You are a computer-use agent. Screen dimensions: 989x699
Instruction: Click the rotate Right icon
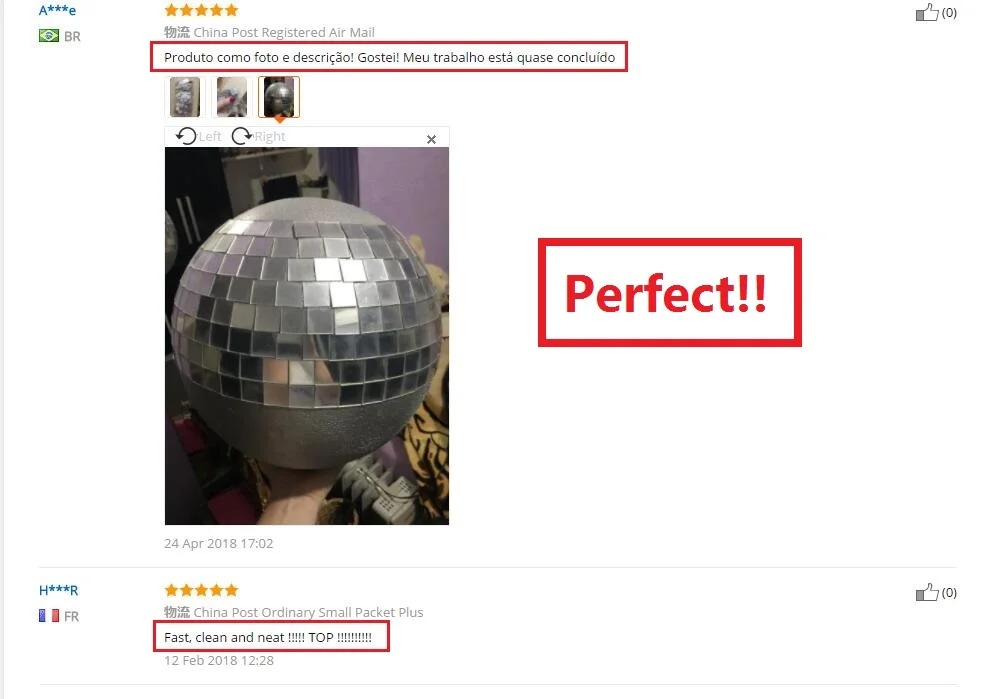coord(242,136)
